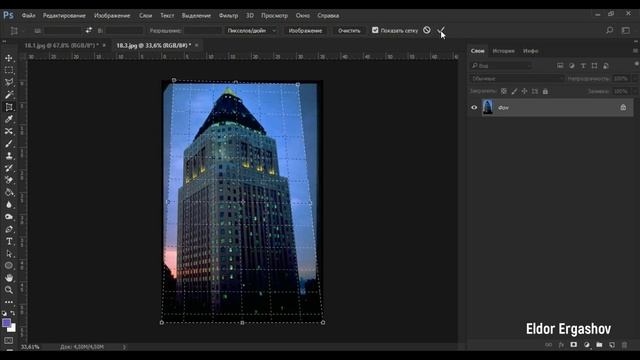Select the Eyedropper tool
The image size is (640, 360).
pyautogui.click(x=9, y=119)
